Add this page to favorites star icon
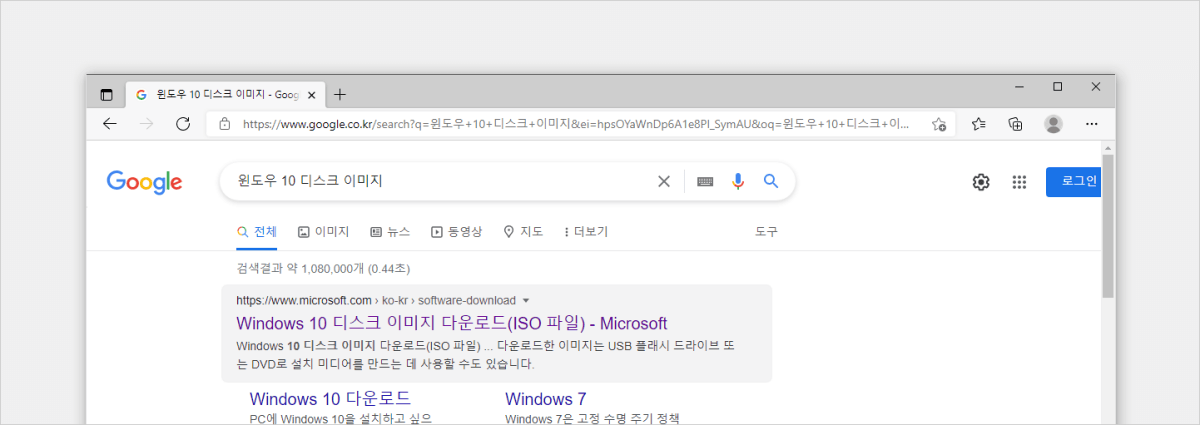Viewport: 1200px width, 425px height. (x=939, y=124)
